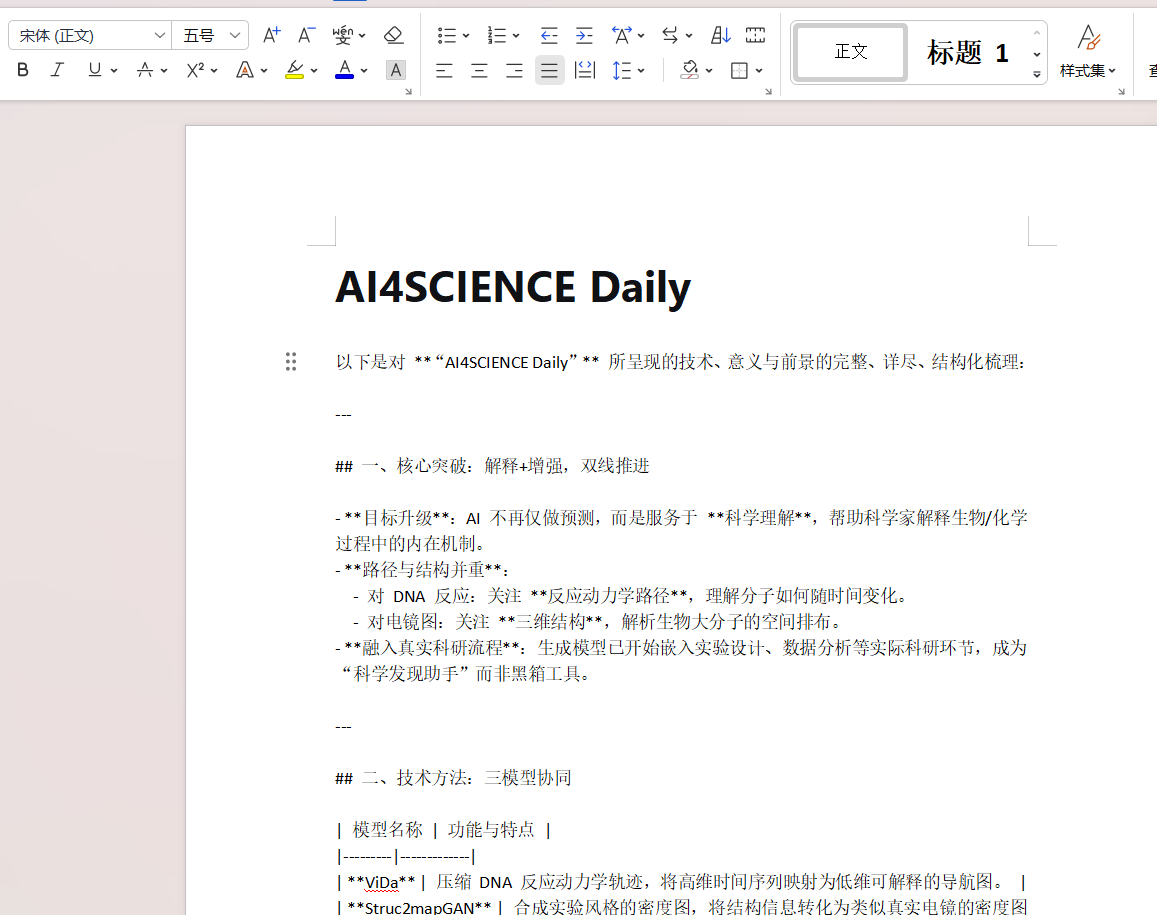Expand the full styles gallery
The height and width of the screenshot is (915, 1157).
[1037, 75]
